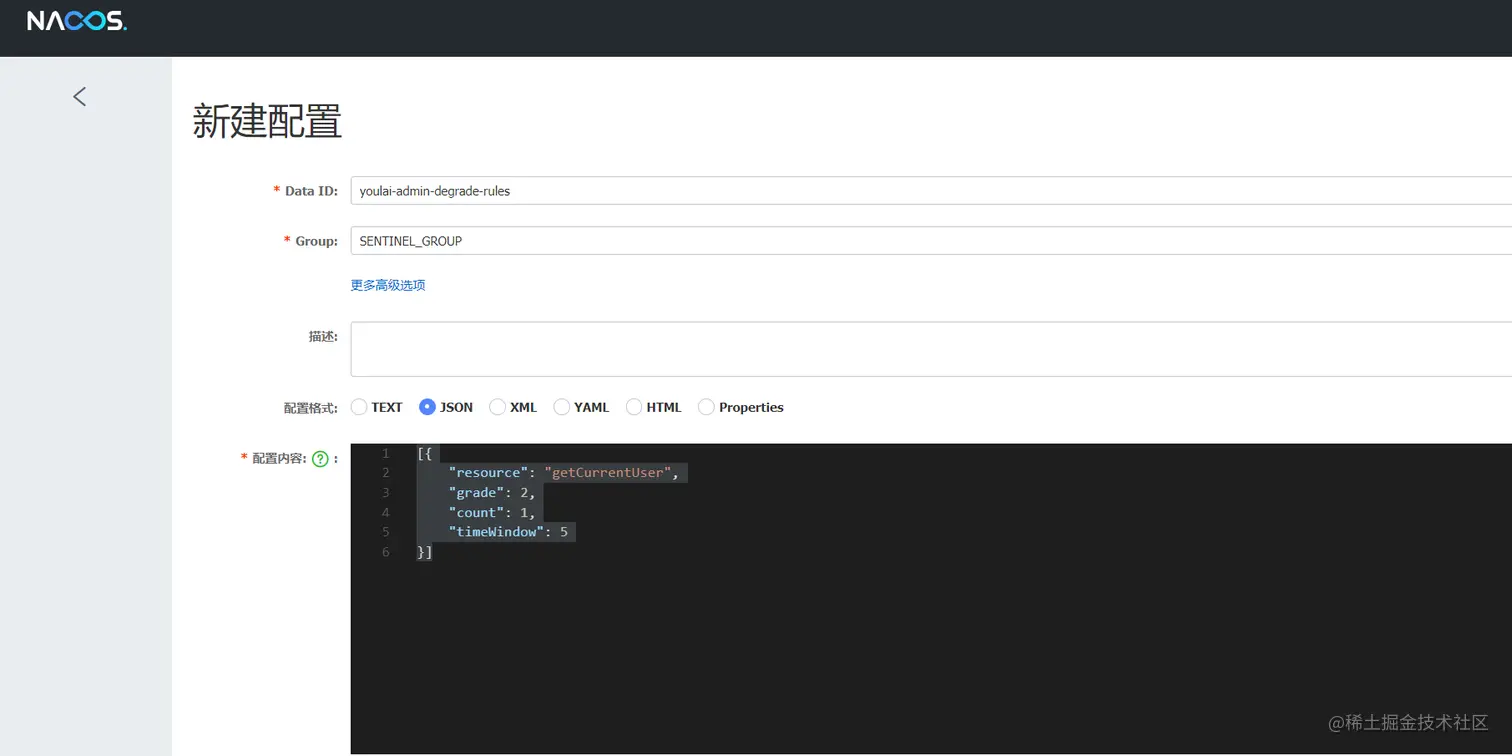Open the configuration content help icon
This screenshot has width=1512, height=756.
[x=320, y=459]
